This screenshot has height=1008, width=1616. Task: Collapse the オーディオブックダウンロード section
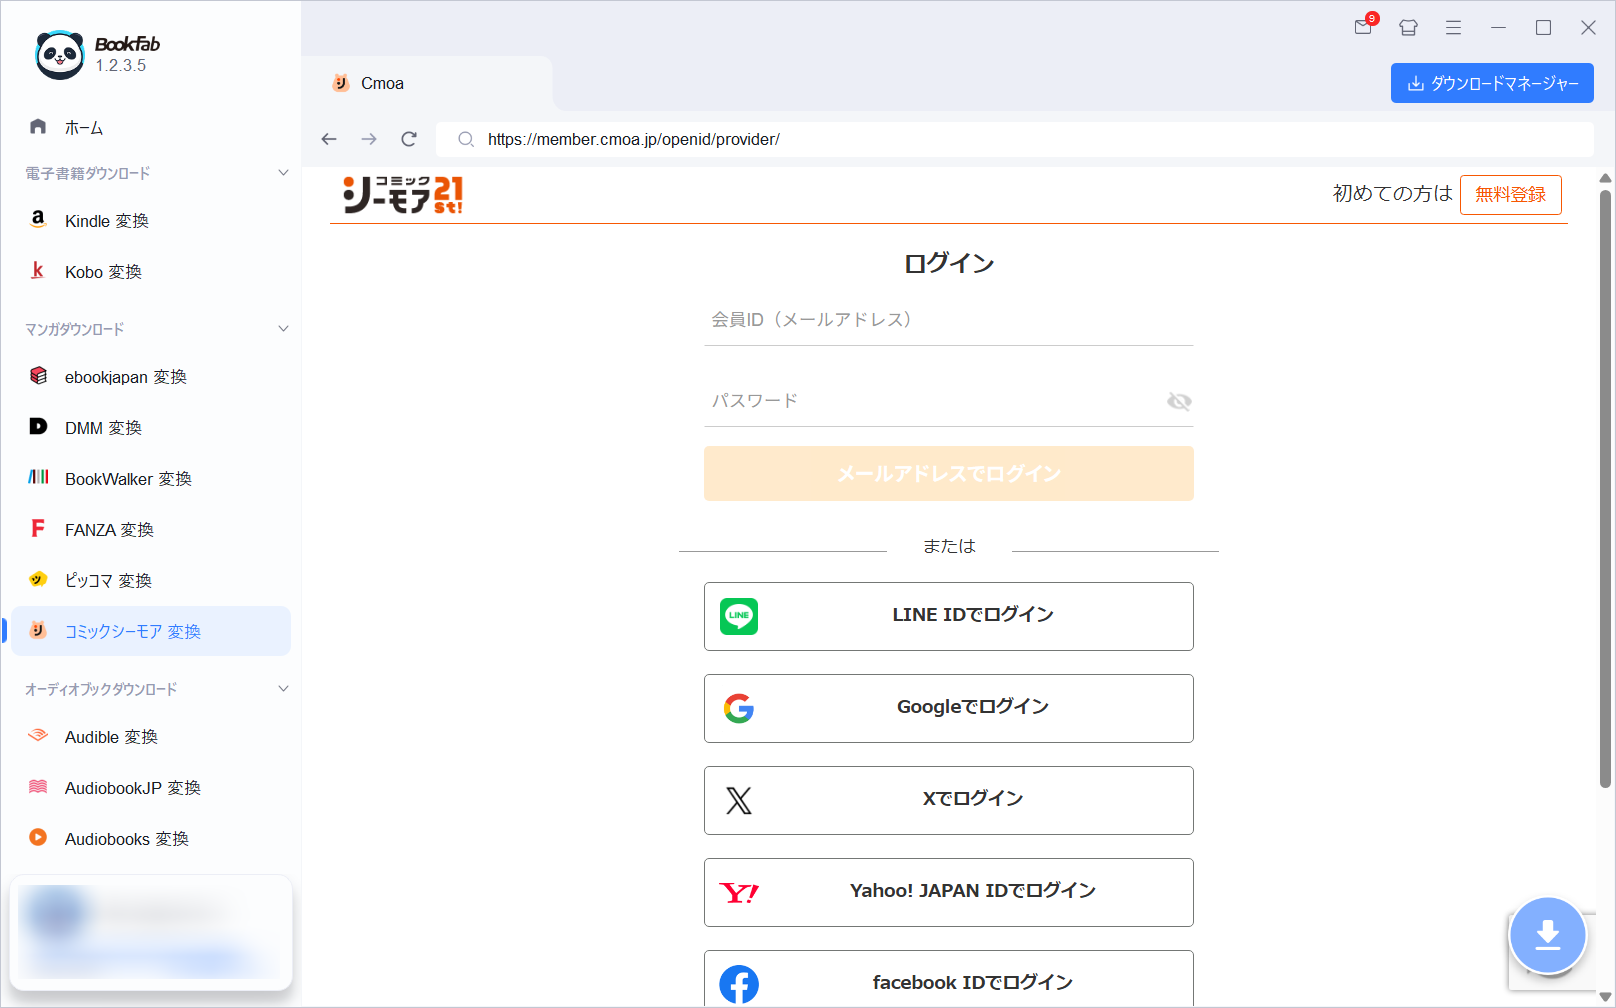[283, 688]
